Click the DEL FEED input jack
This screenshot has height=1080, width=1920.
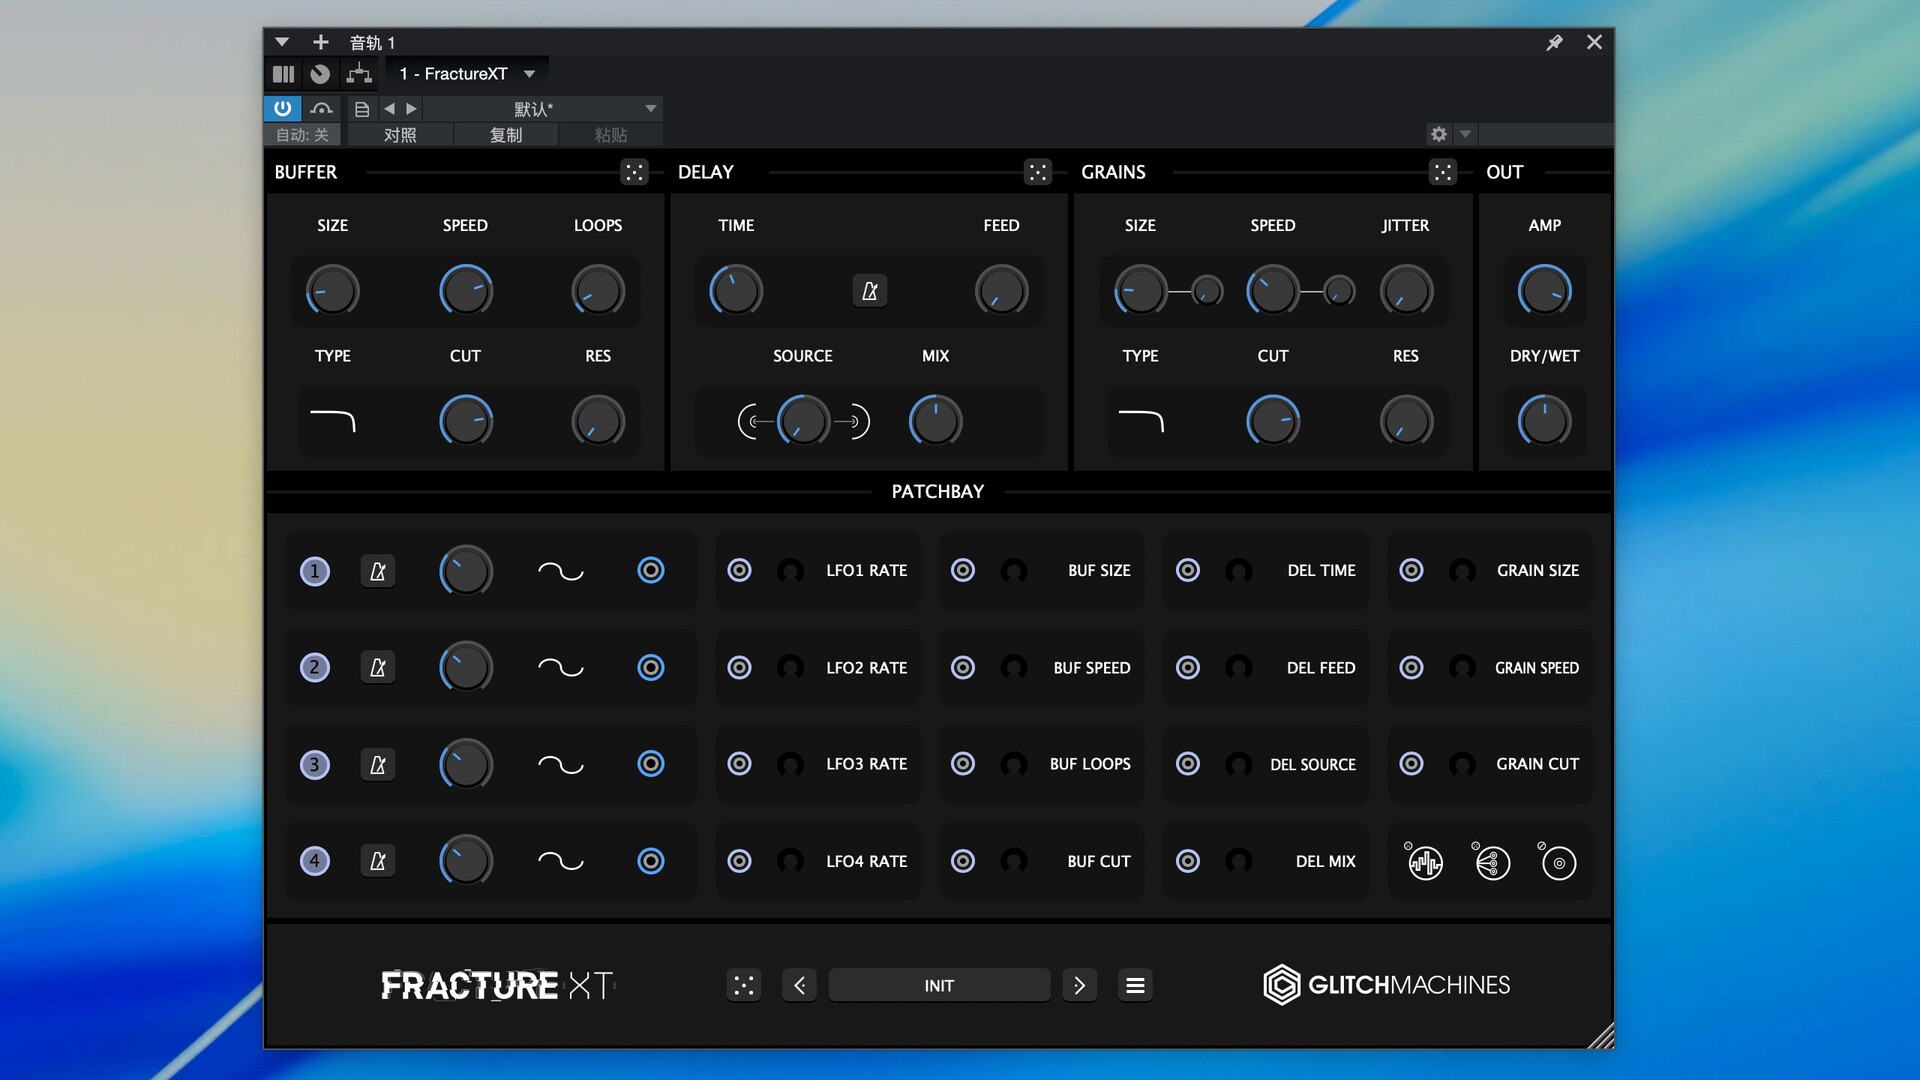coord(1187,667)
